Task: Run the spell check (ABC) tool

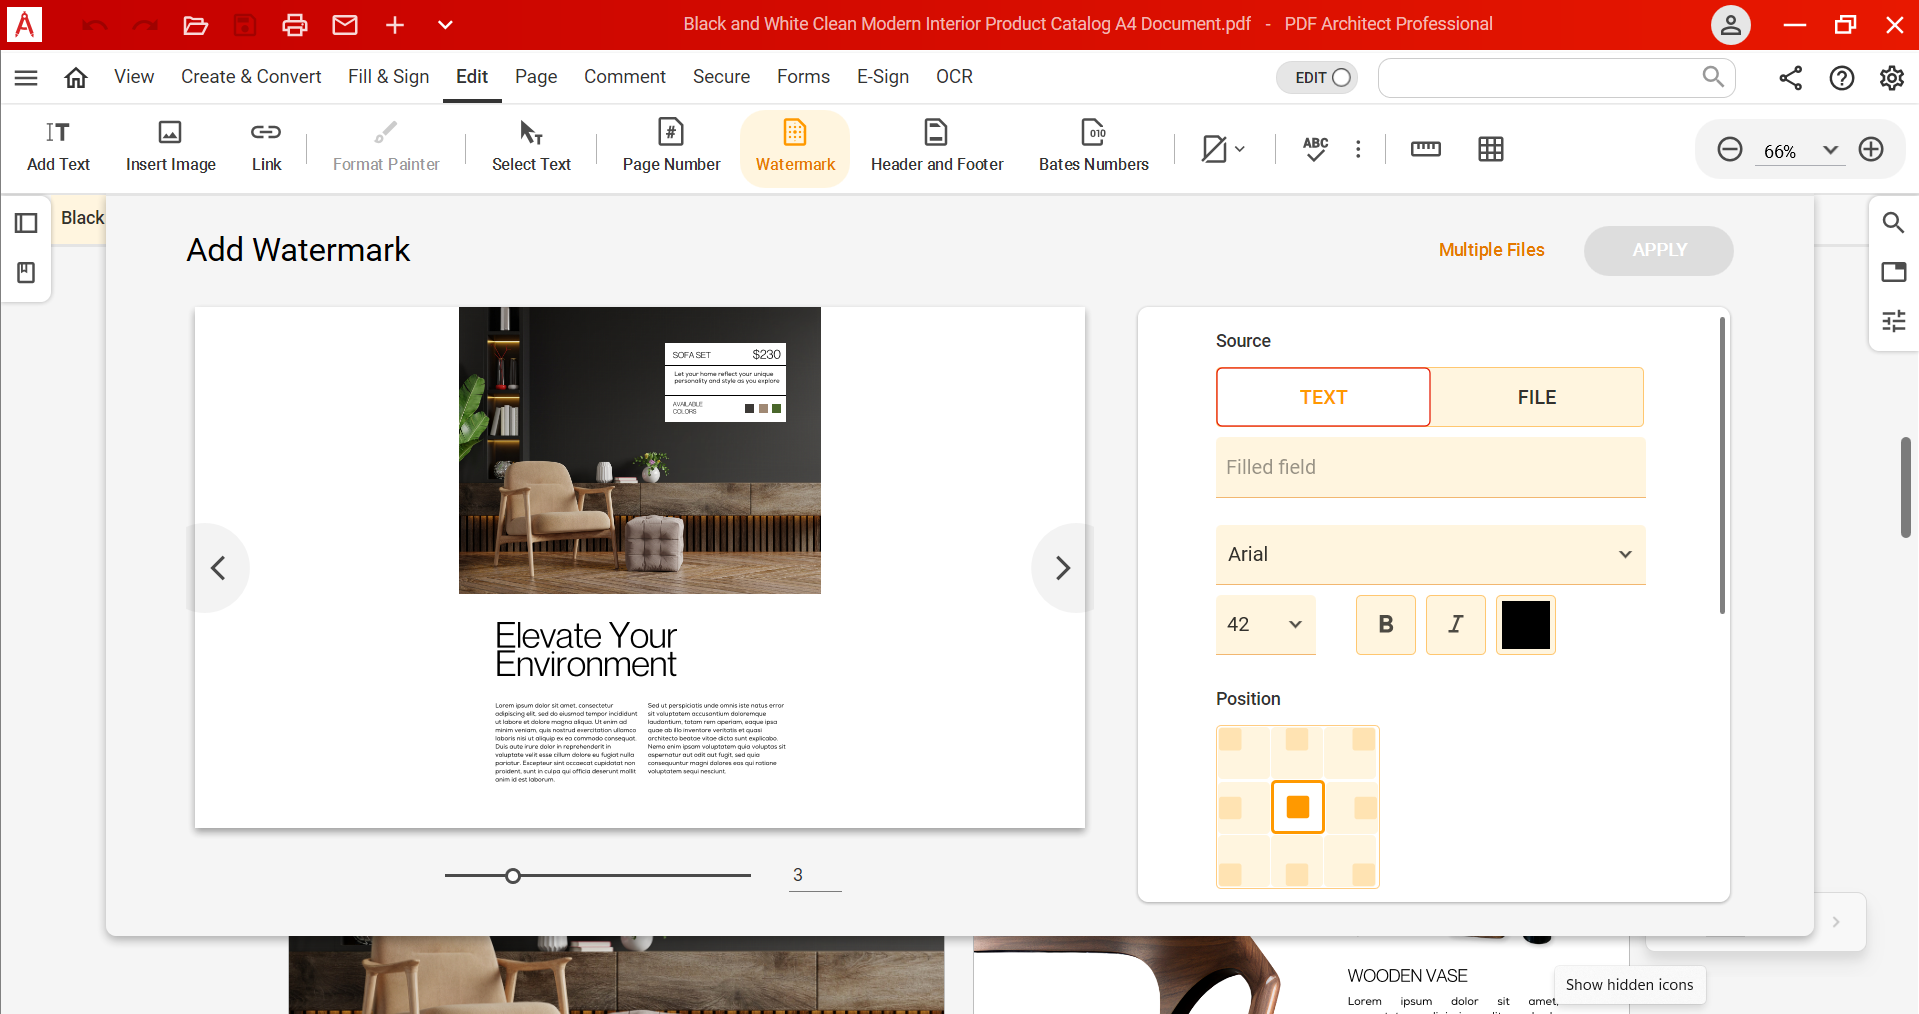Action: [x=1315, y=149]
